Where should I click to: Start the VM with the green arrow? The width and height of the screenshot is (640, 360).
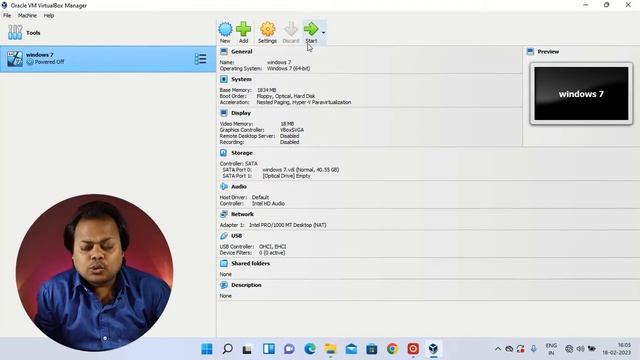click(x=311, y=29)
